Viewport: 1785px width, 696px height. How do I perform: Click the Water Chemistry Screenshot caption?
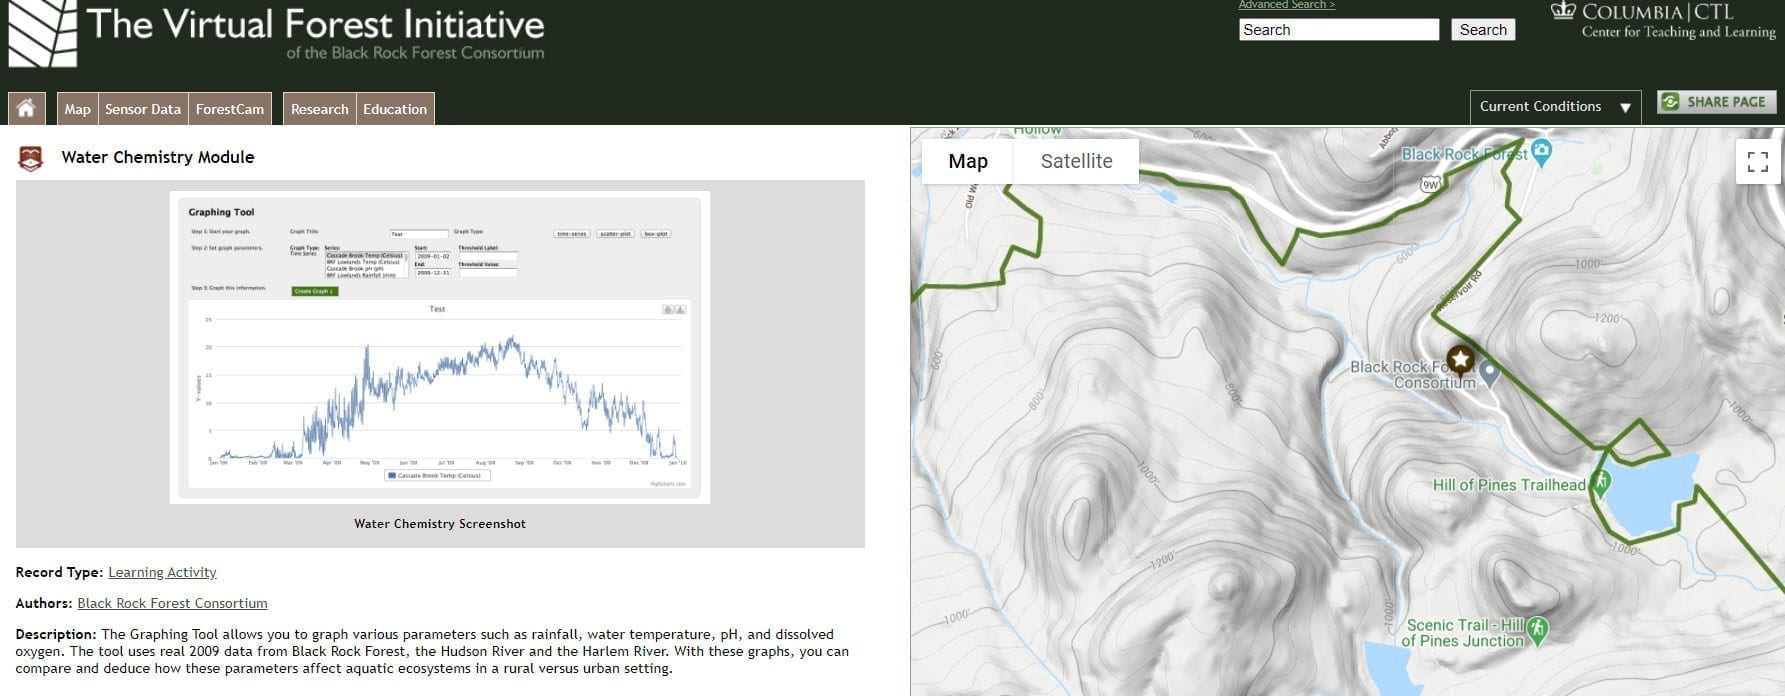[440, 523]
